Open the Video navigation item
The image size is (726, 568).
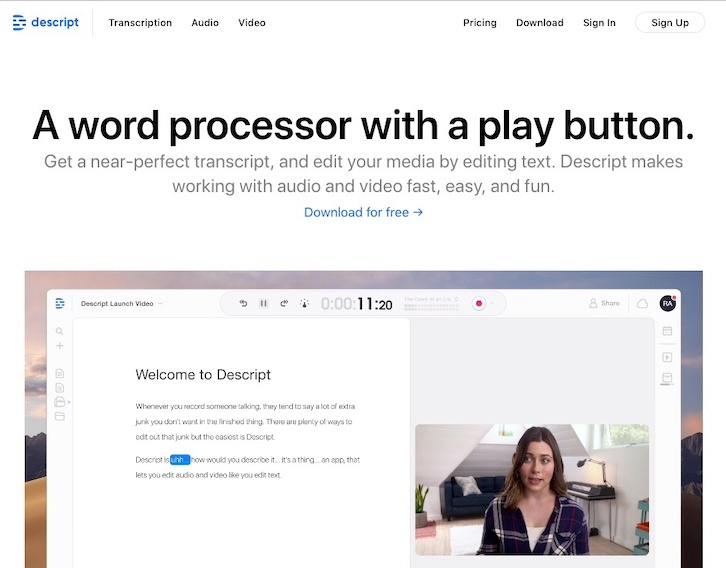[x=252, y=23]
